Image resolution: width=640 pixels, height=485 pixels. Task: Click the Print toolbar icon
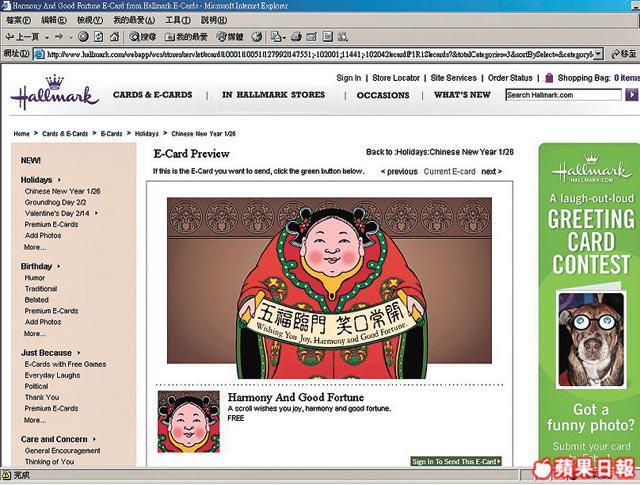click(296, 37)
